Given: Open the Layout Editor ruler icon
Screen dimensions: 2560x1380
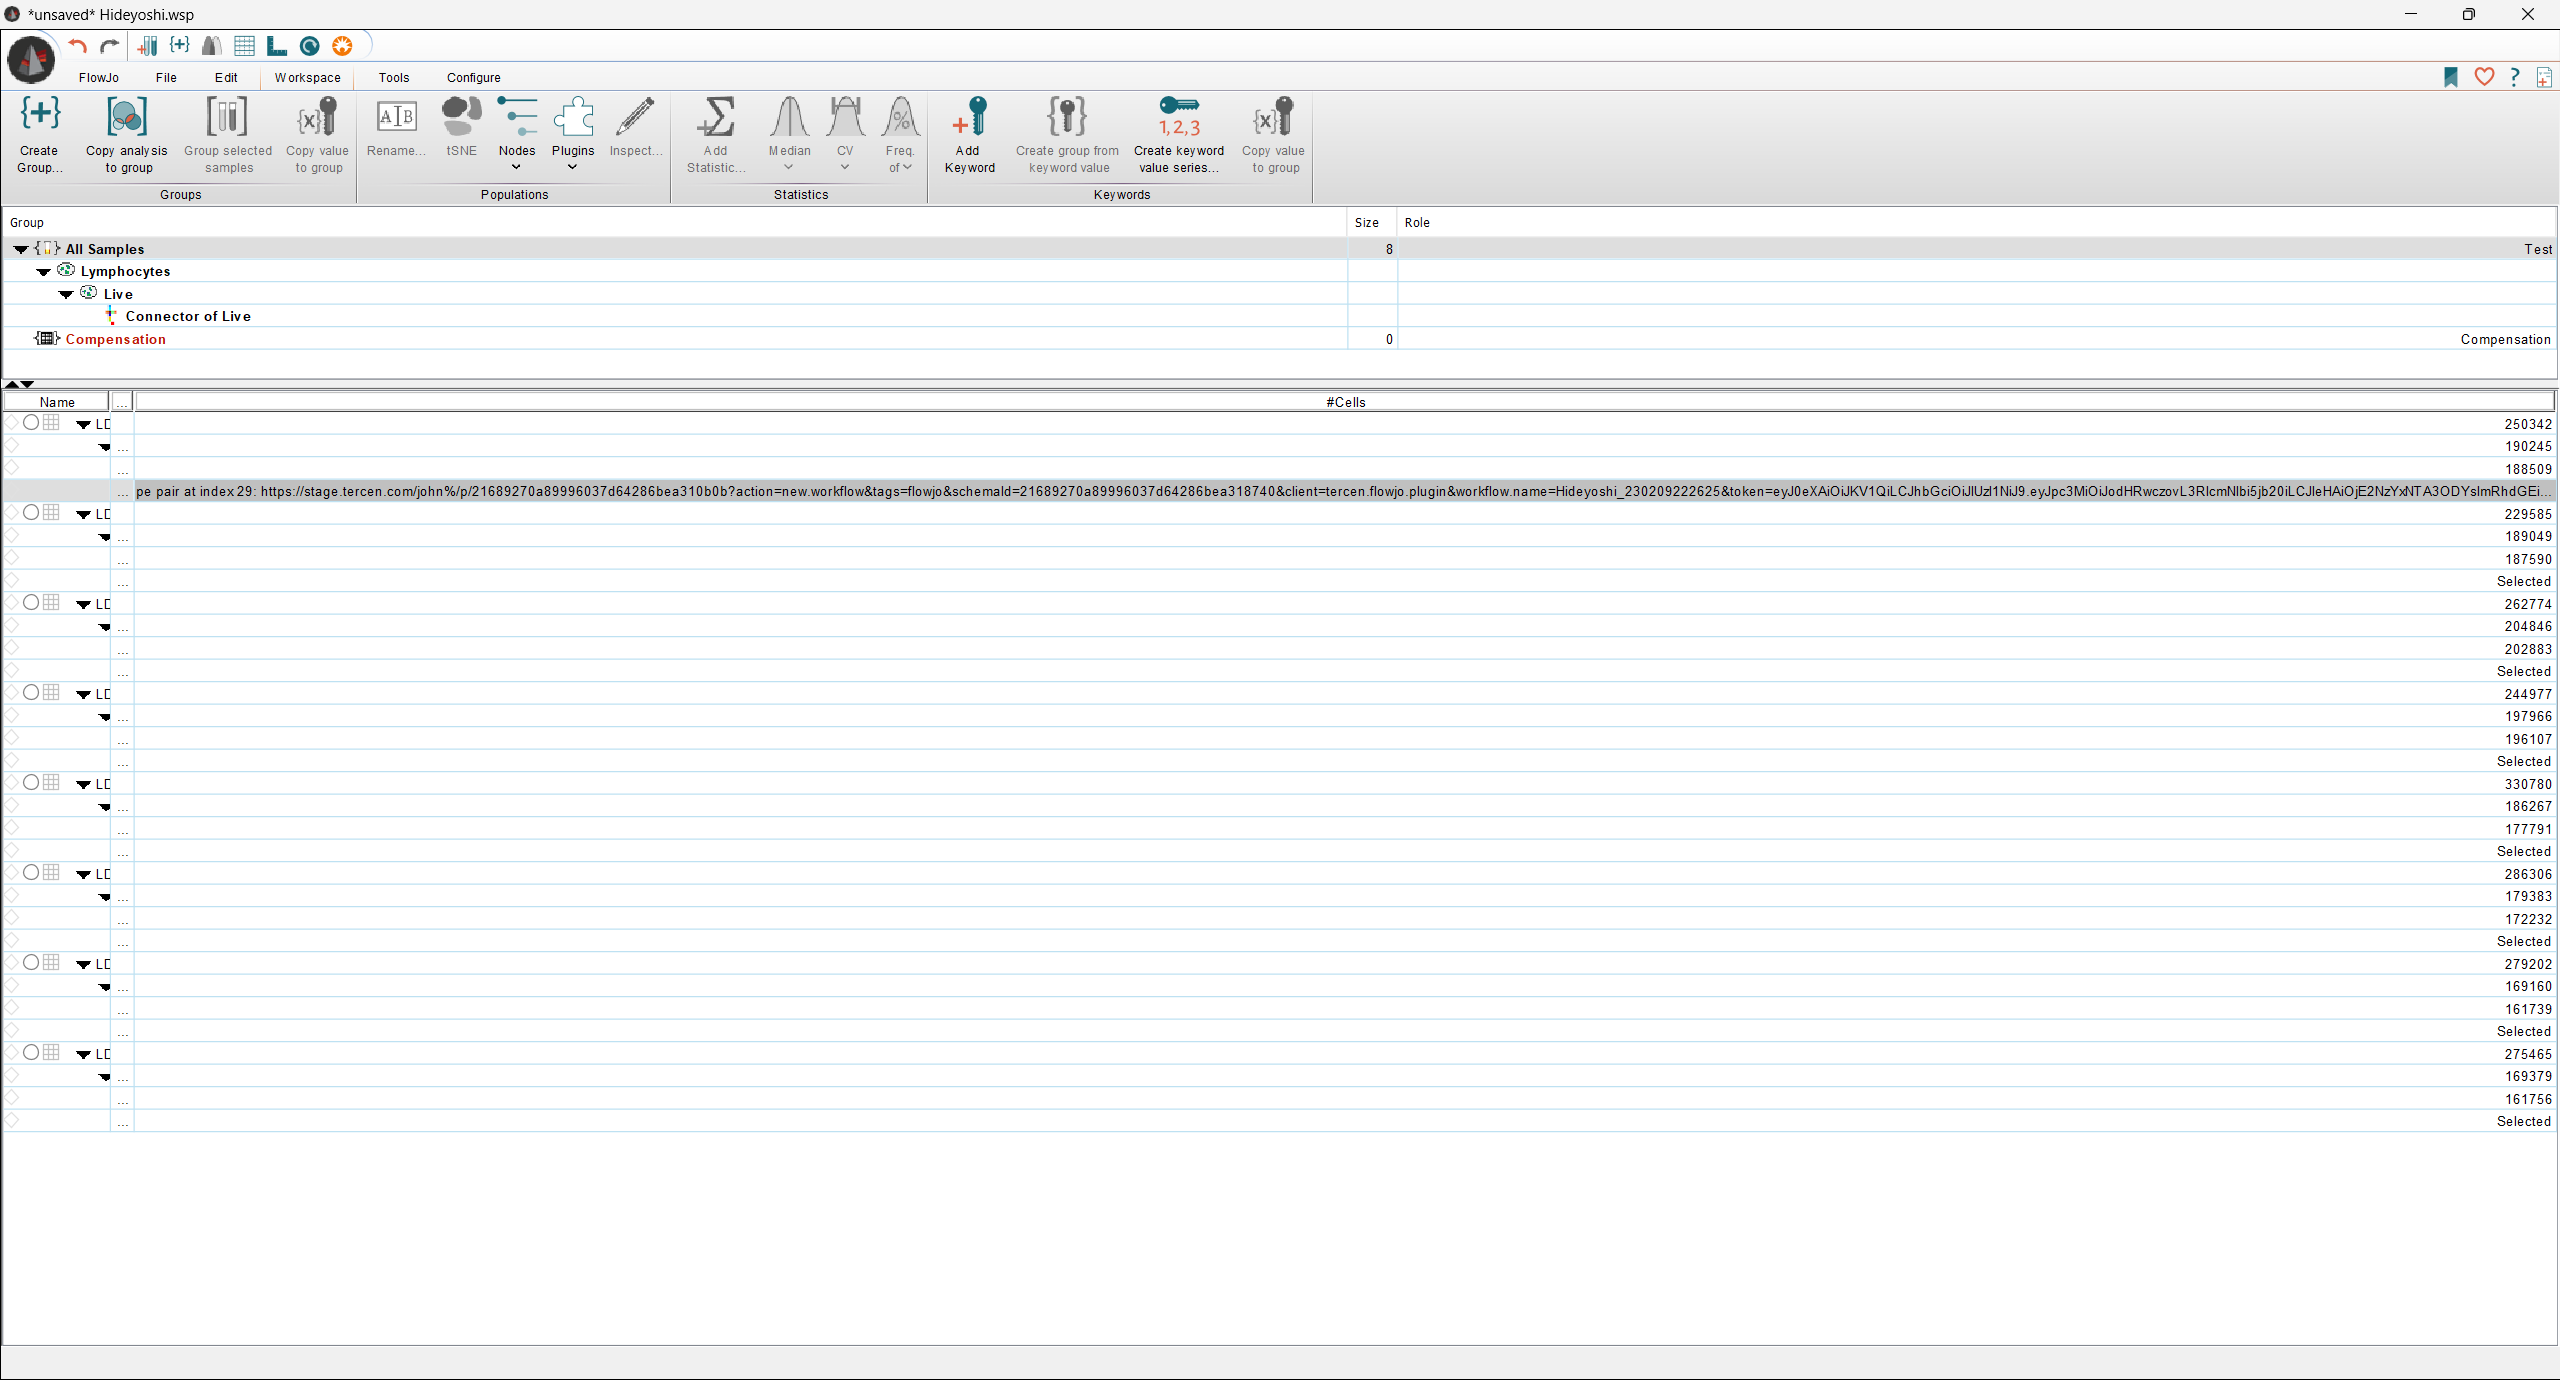Looking at the screenshot, I should pyautogui.click(x=277, y=46).
